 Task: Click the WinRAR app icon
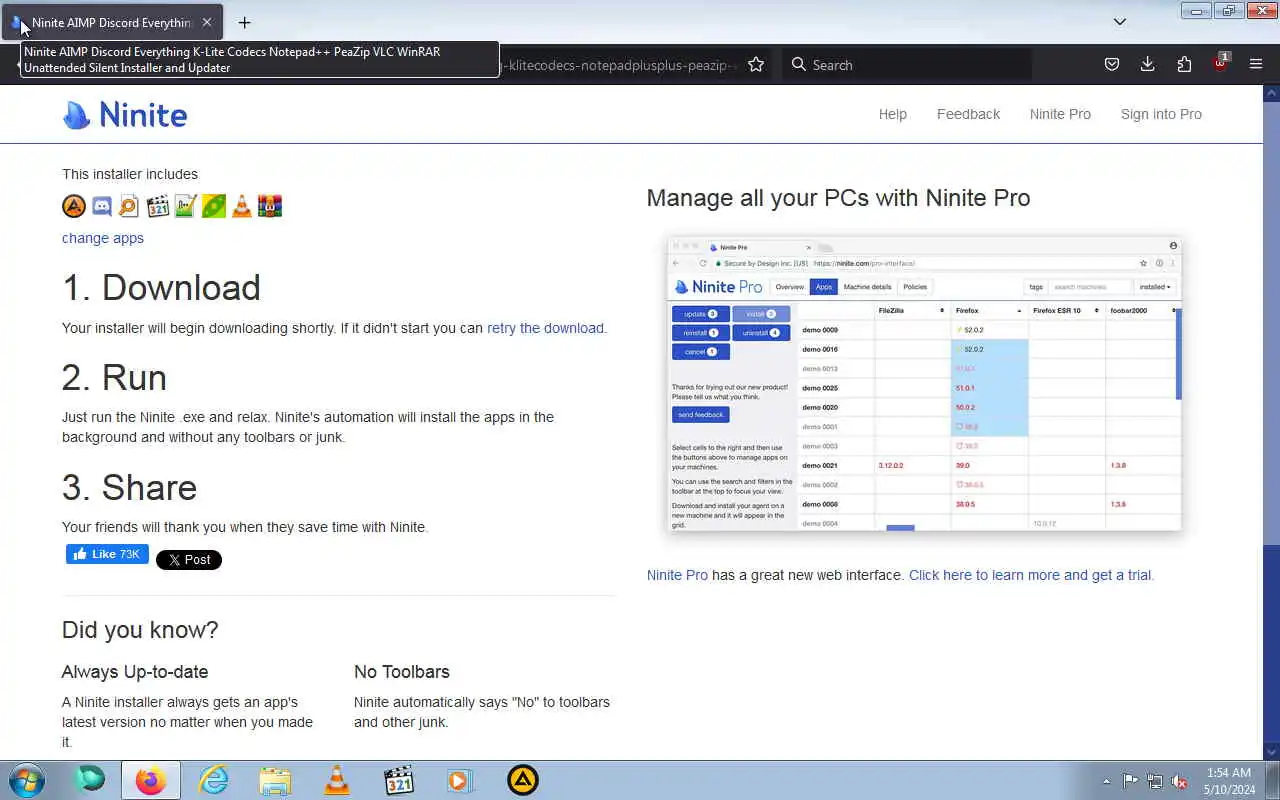269,206
